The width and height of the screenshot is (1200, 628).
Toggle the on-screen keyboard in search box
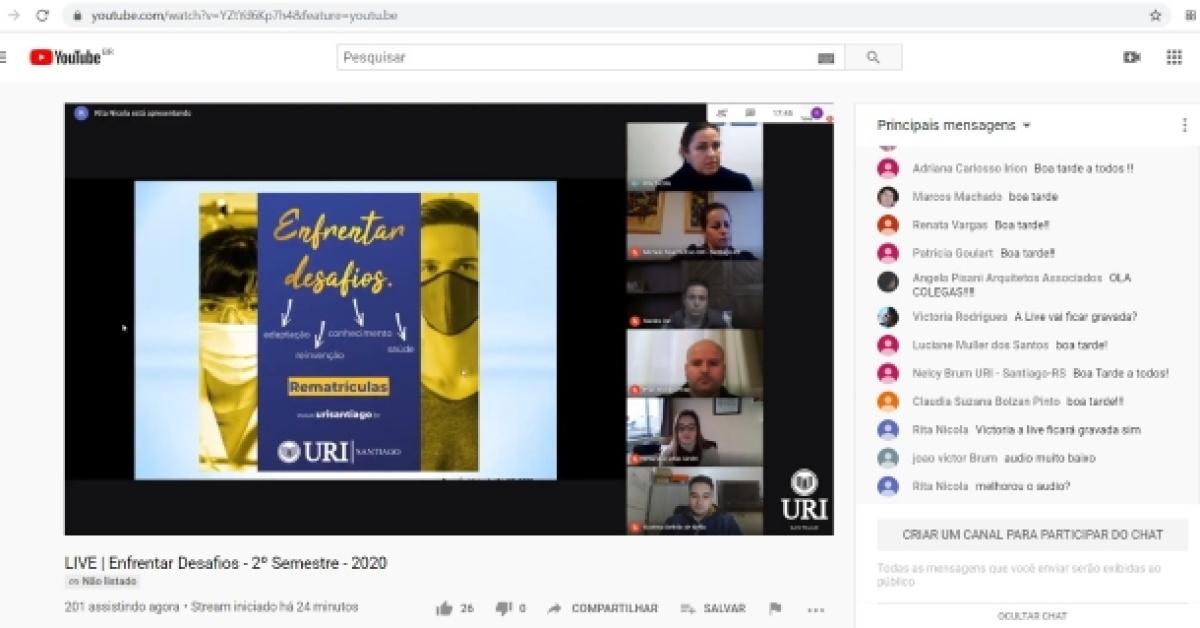[x=825, y=58]
